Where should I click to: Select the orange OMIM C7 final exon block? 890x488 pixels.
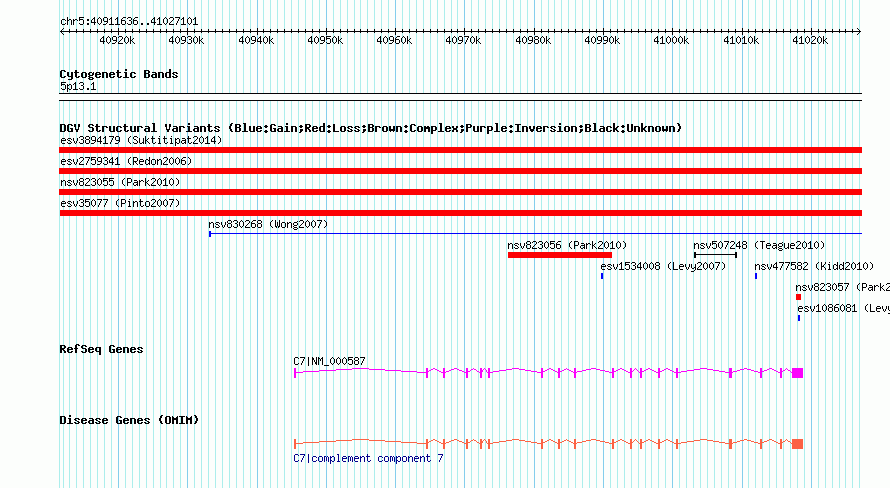(797, 444)
